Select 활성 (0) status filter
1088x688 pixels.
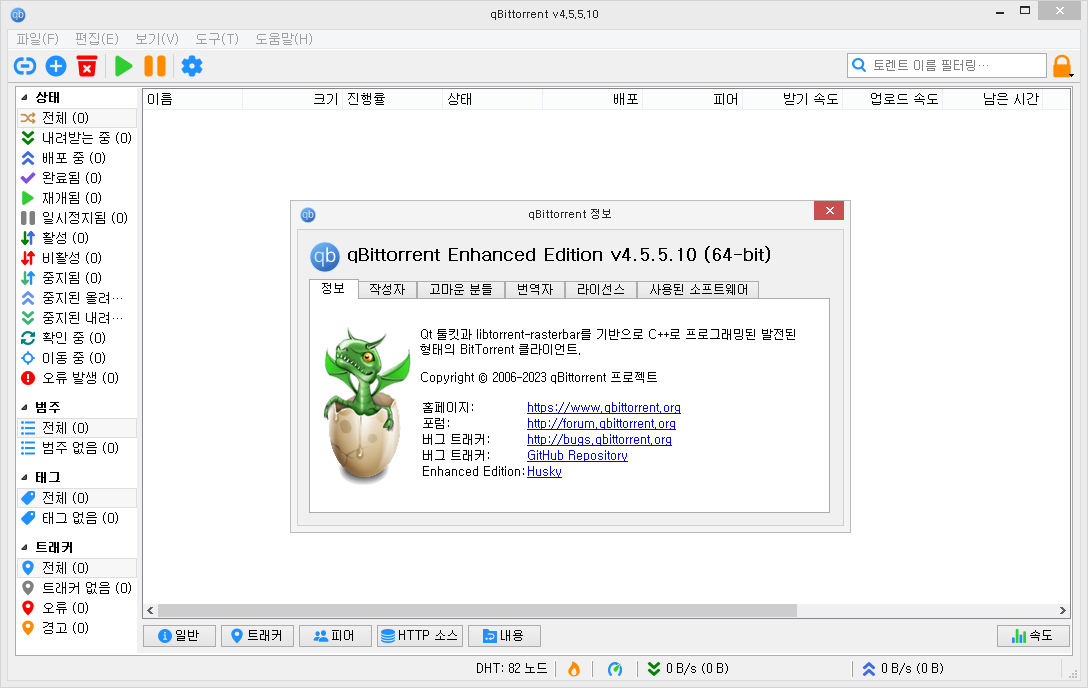76,238
